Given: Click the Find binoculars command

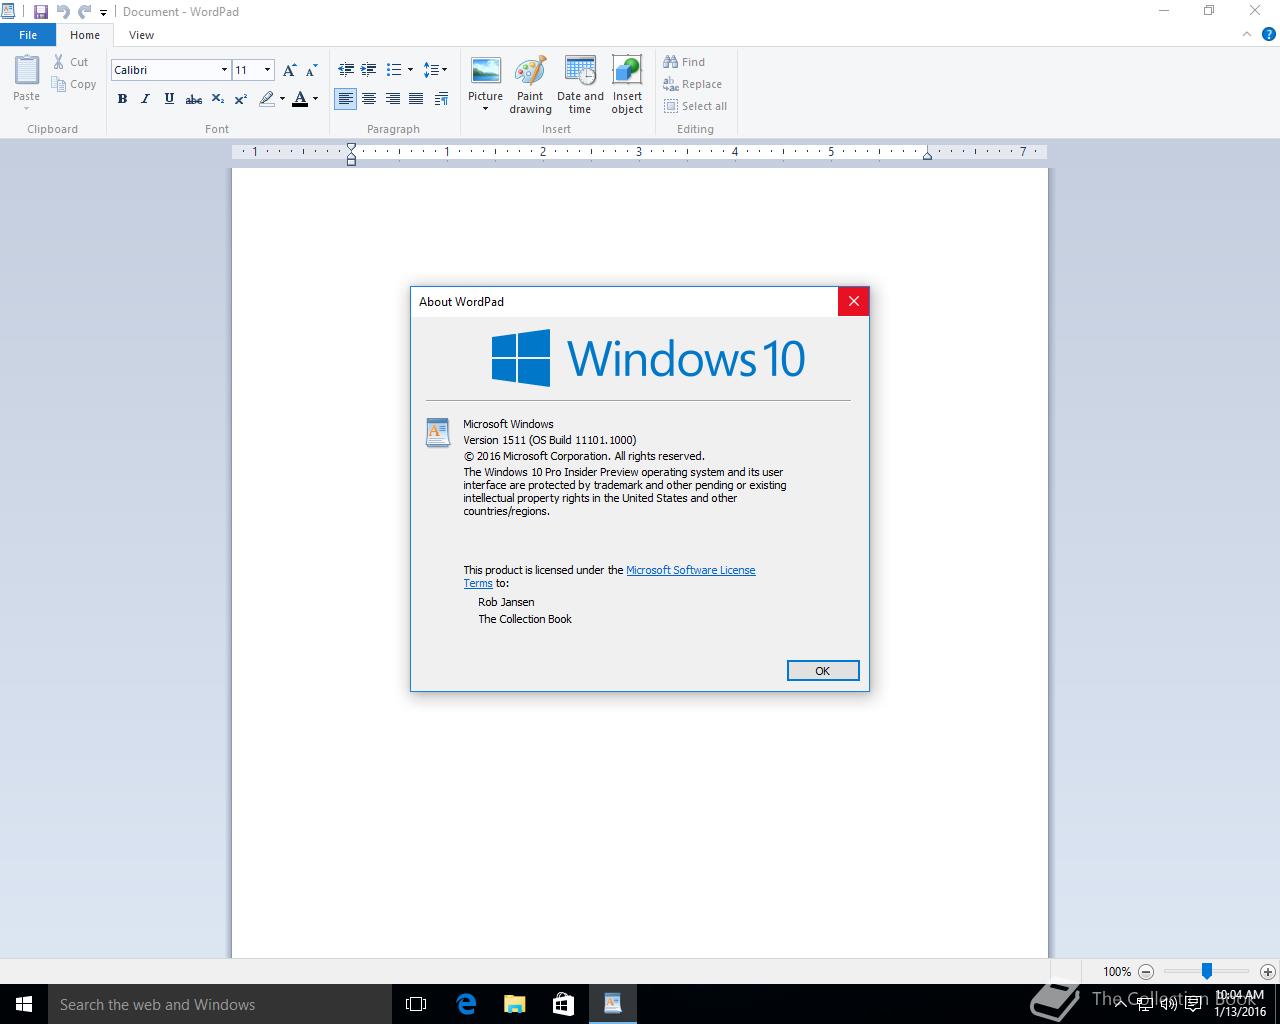Looking at the screenshot, I should (684, 62).
